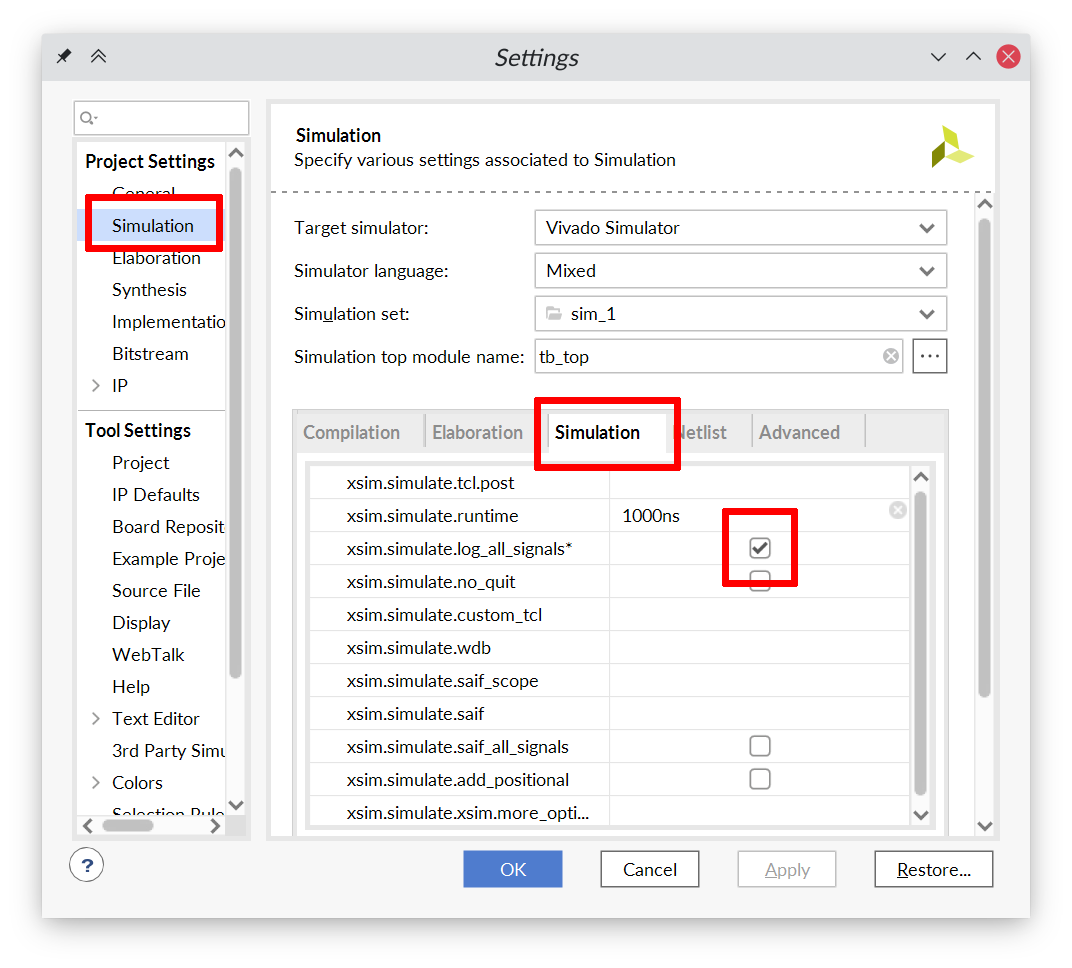Select Project under Tool Settings

click(141, 463)
